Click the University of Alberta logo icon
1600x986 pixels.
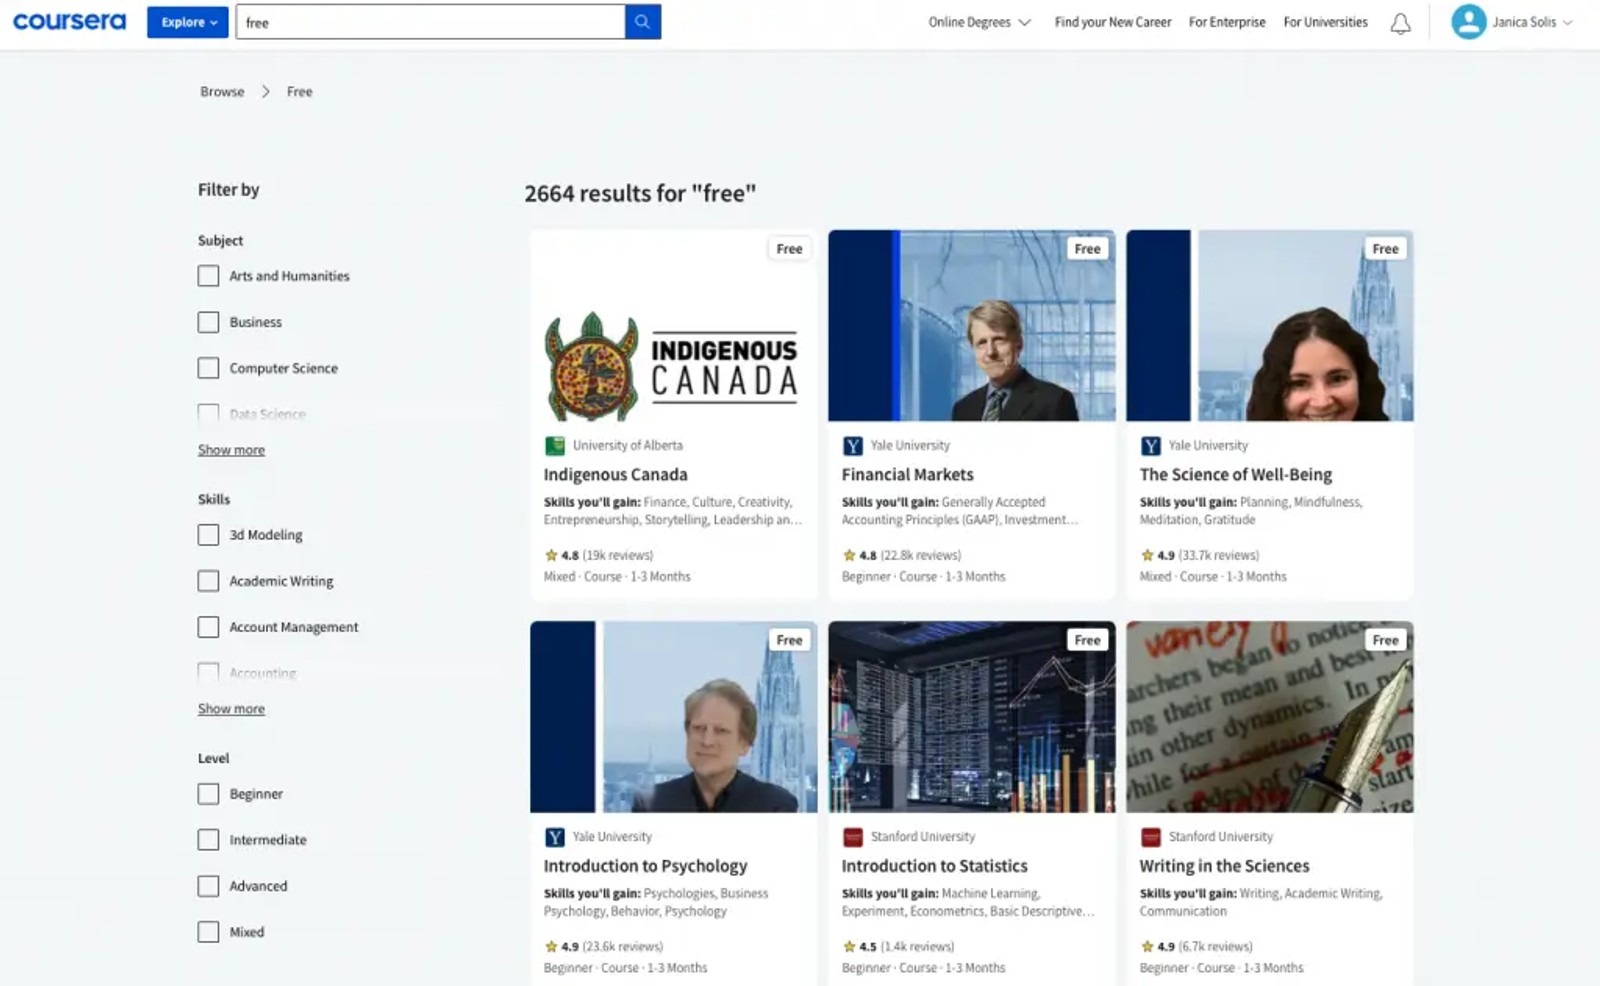coord(554,446)
